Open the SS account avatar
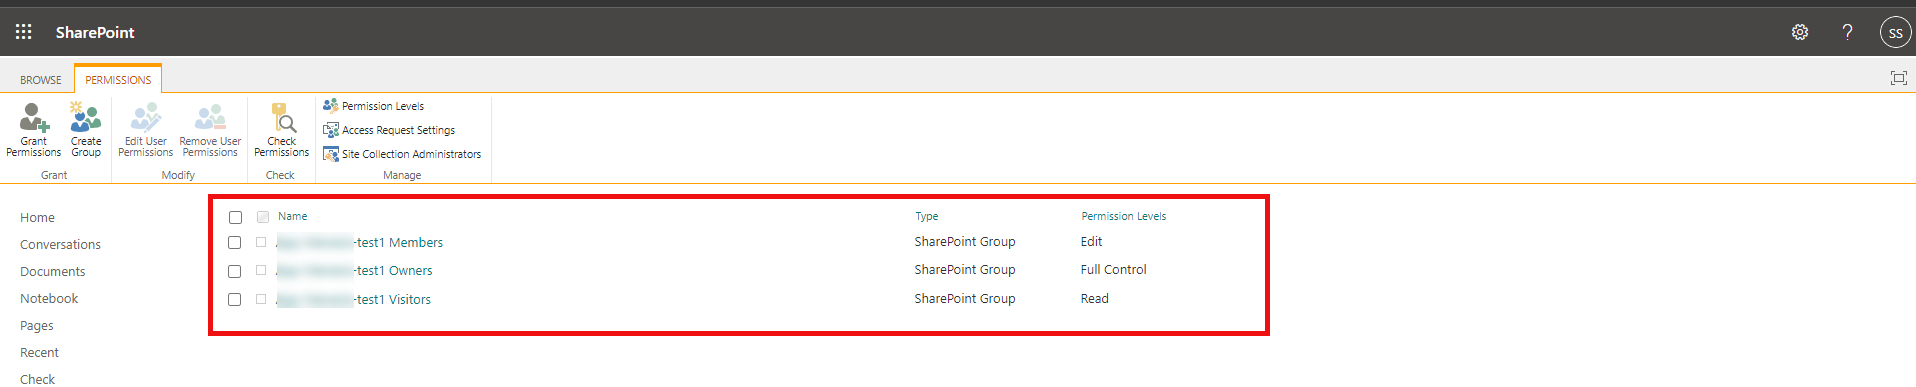 [1895, 32]
